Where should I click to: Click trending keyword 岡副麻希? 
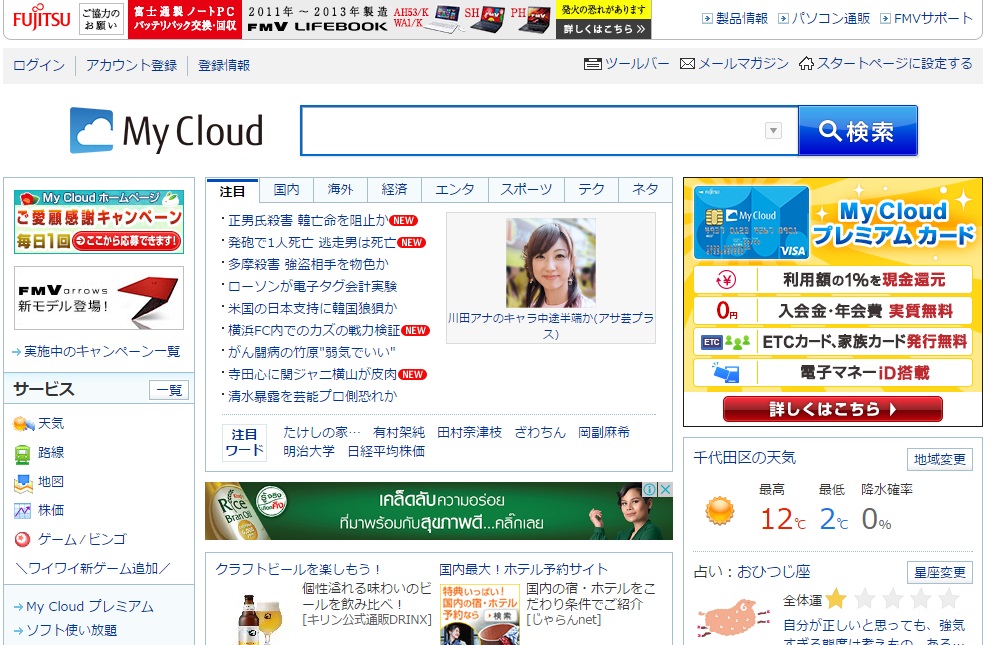[x=604, y=432]
